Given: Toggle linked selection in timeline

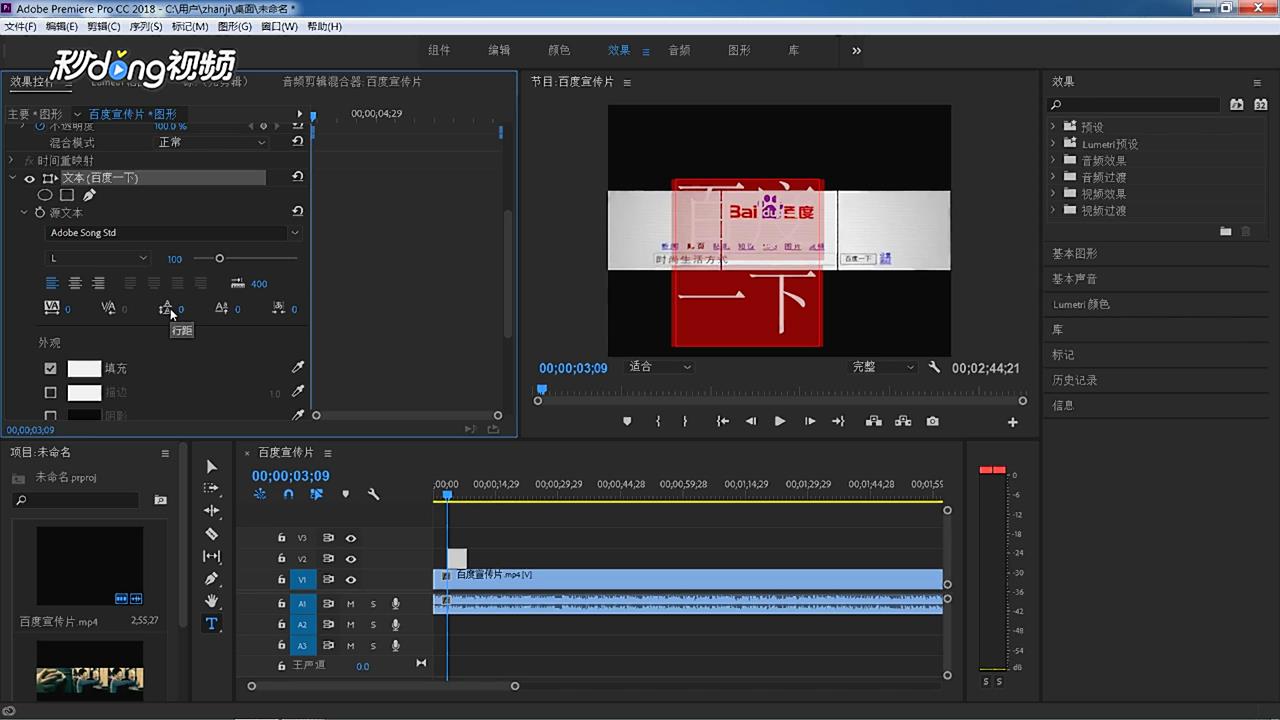Looking at the screenshot, I should click(x=316, y=494).
